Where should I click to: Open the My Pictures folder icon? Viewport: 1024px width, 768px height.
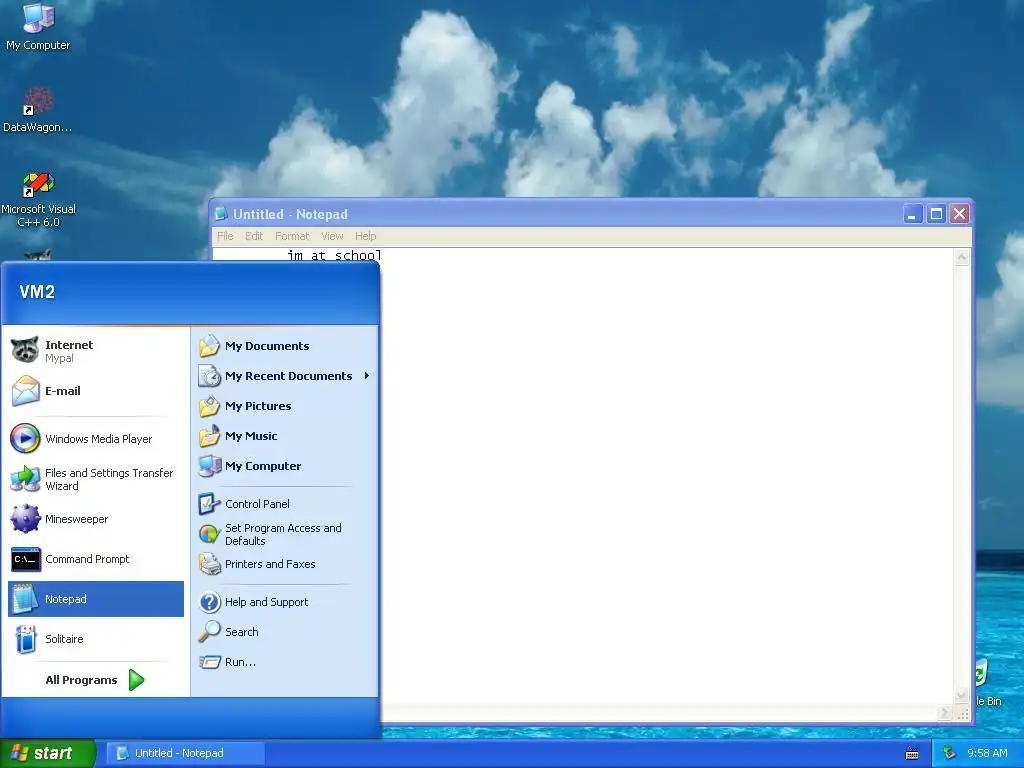tap(210, 406)
